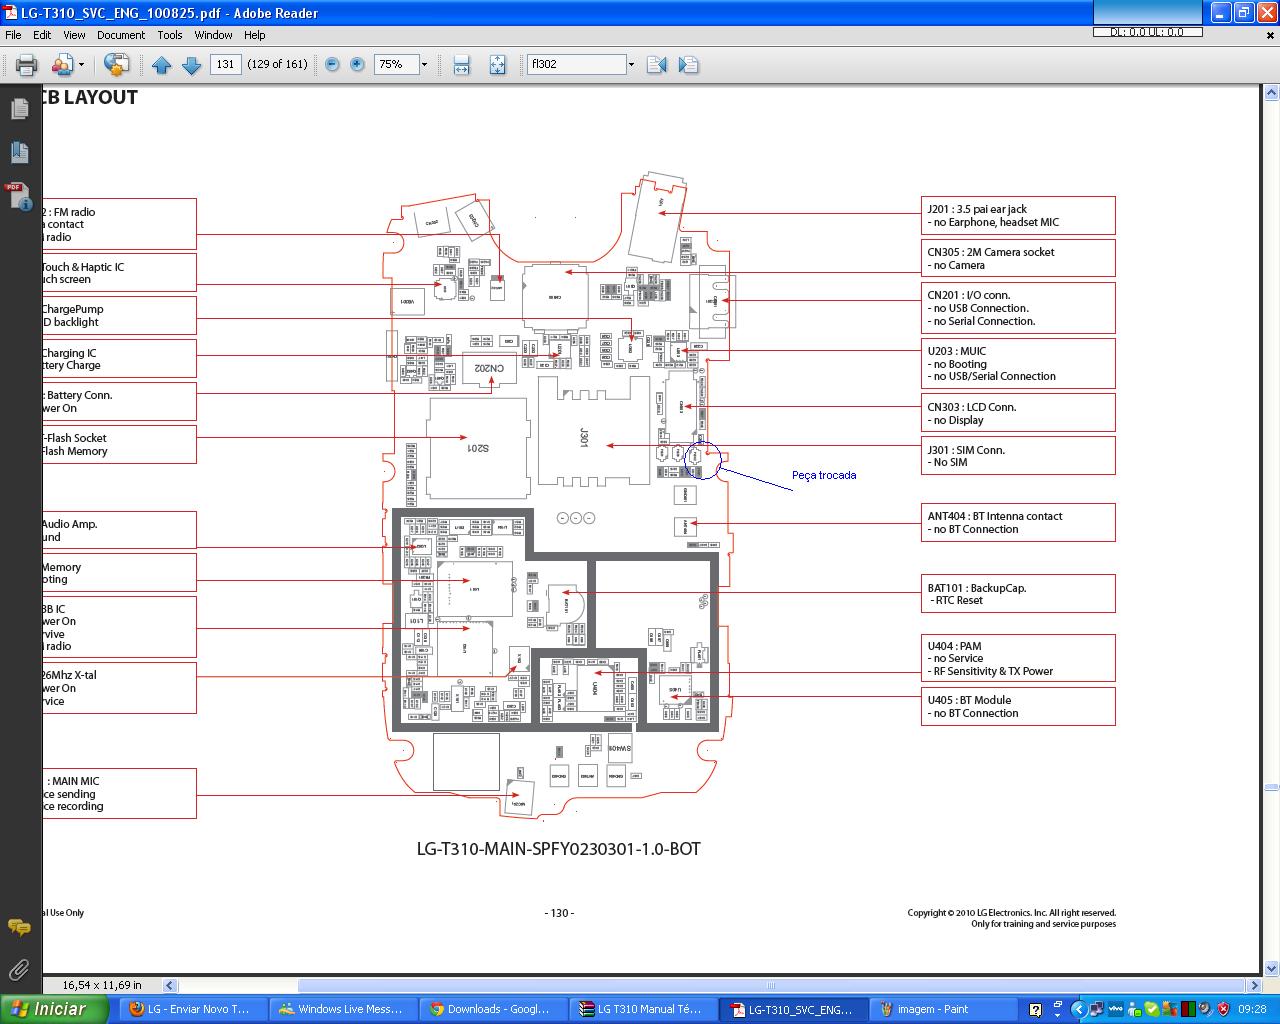Open the Edit menu
Viewport: 1280px width, 1024px height.
[x=42, y=35]
